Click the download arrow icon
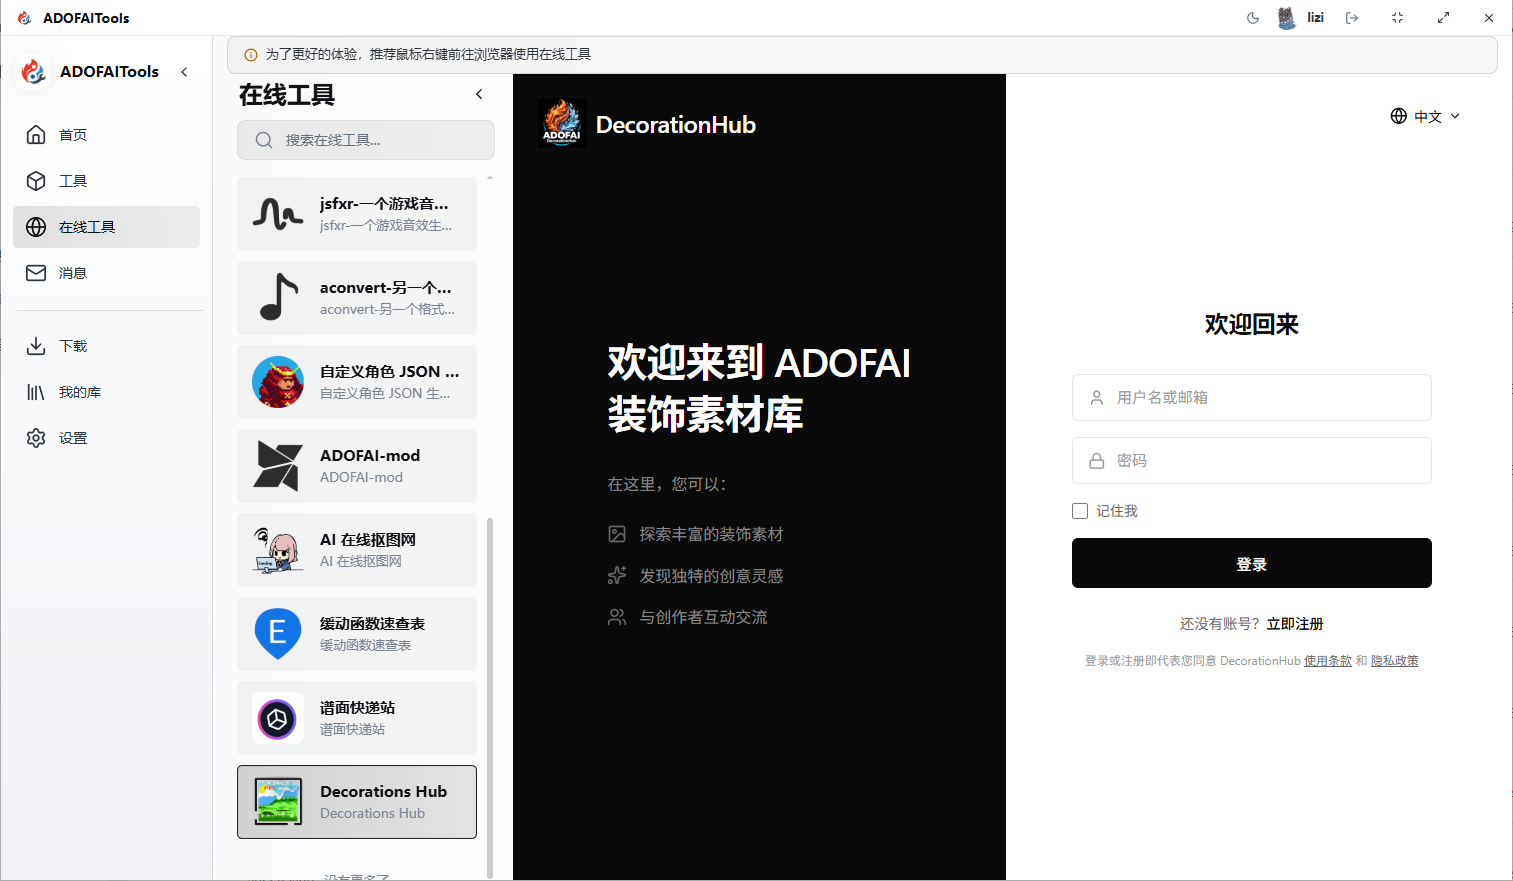Viewport: 1513px width, 881px height. [x=36, y=346]
